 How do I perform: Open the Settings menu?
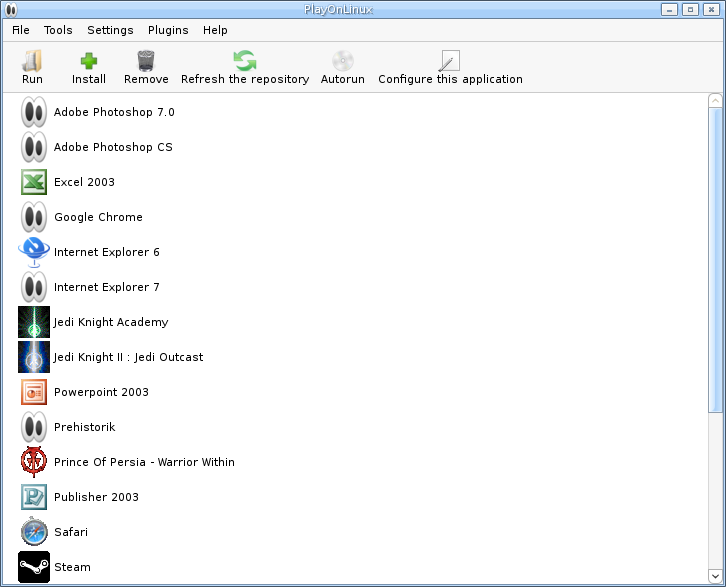[110, 30]
